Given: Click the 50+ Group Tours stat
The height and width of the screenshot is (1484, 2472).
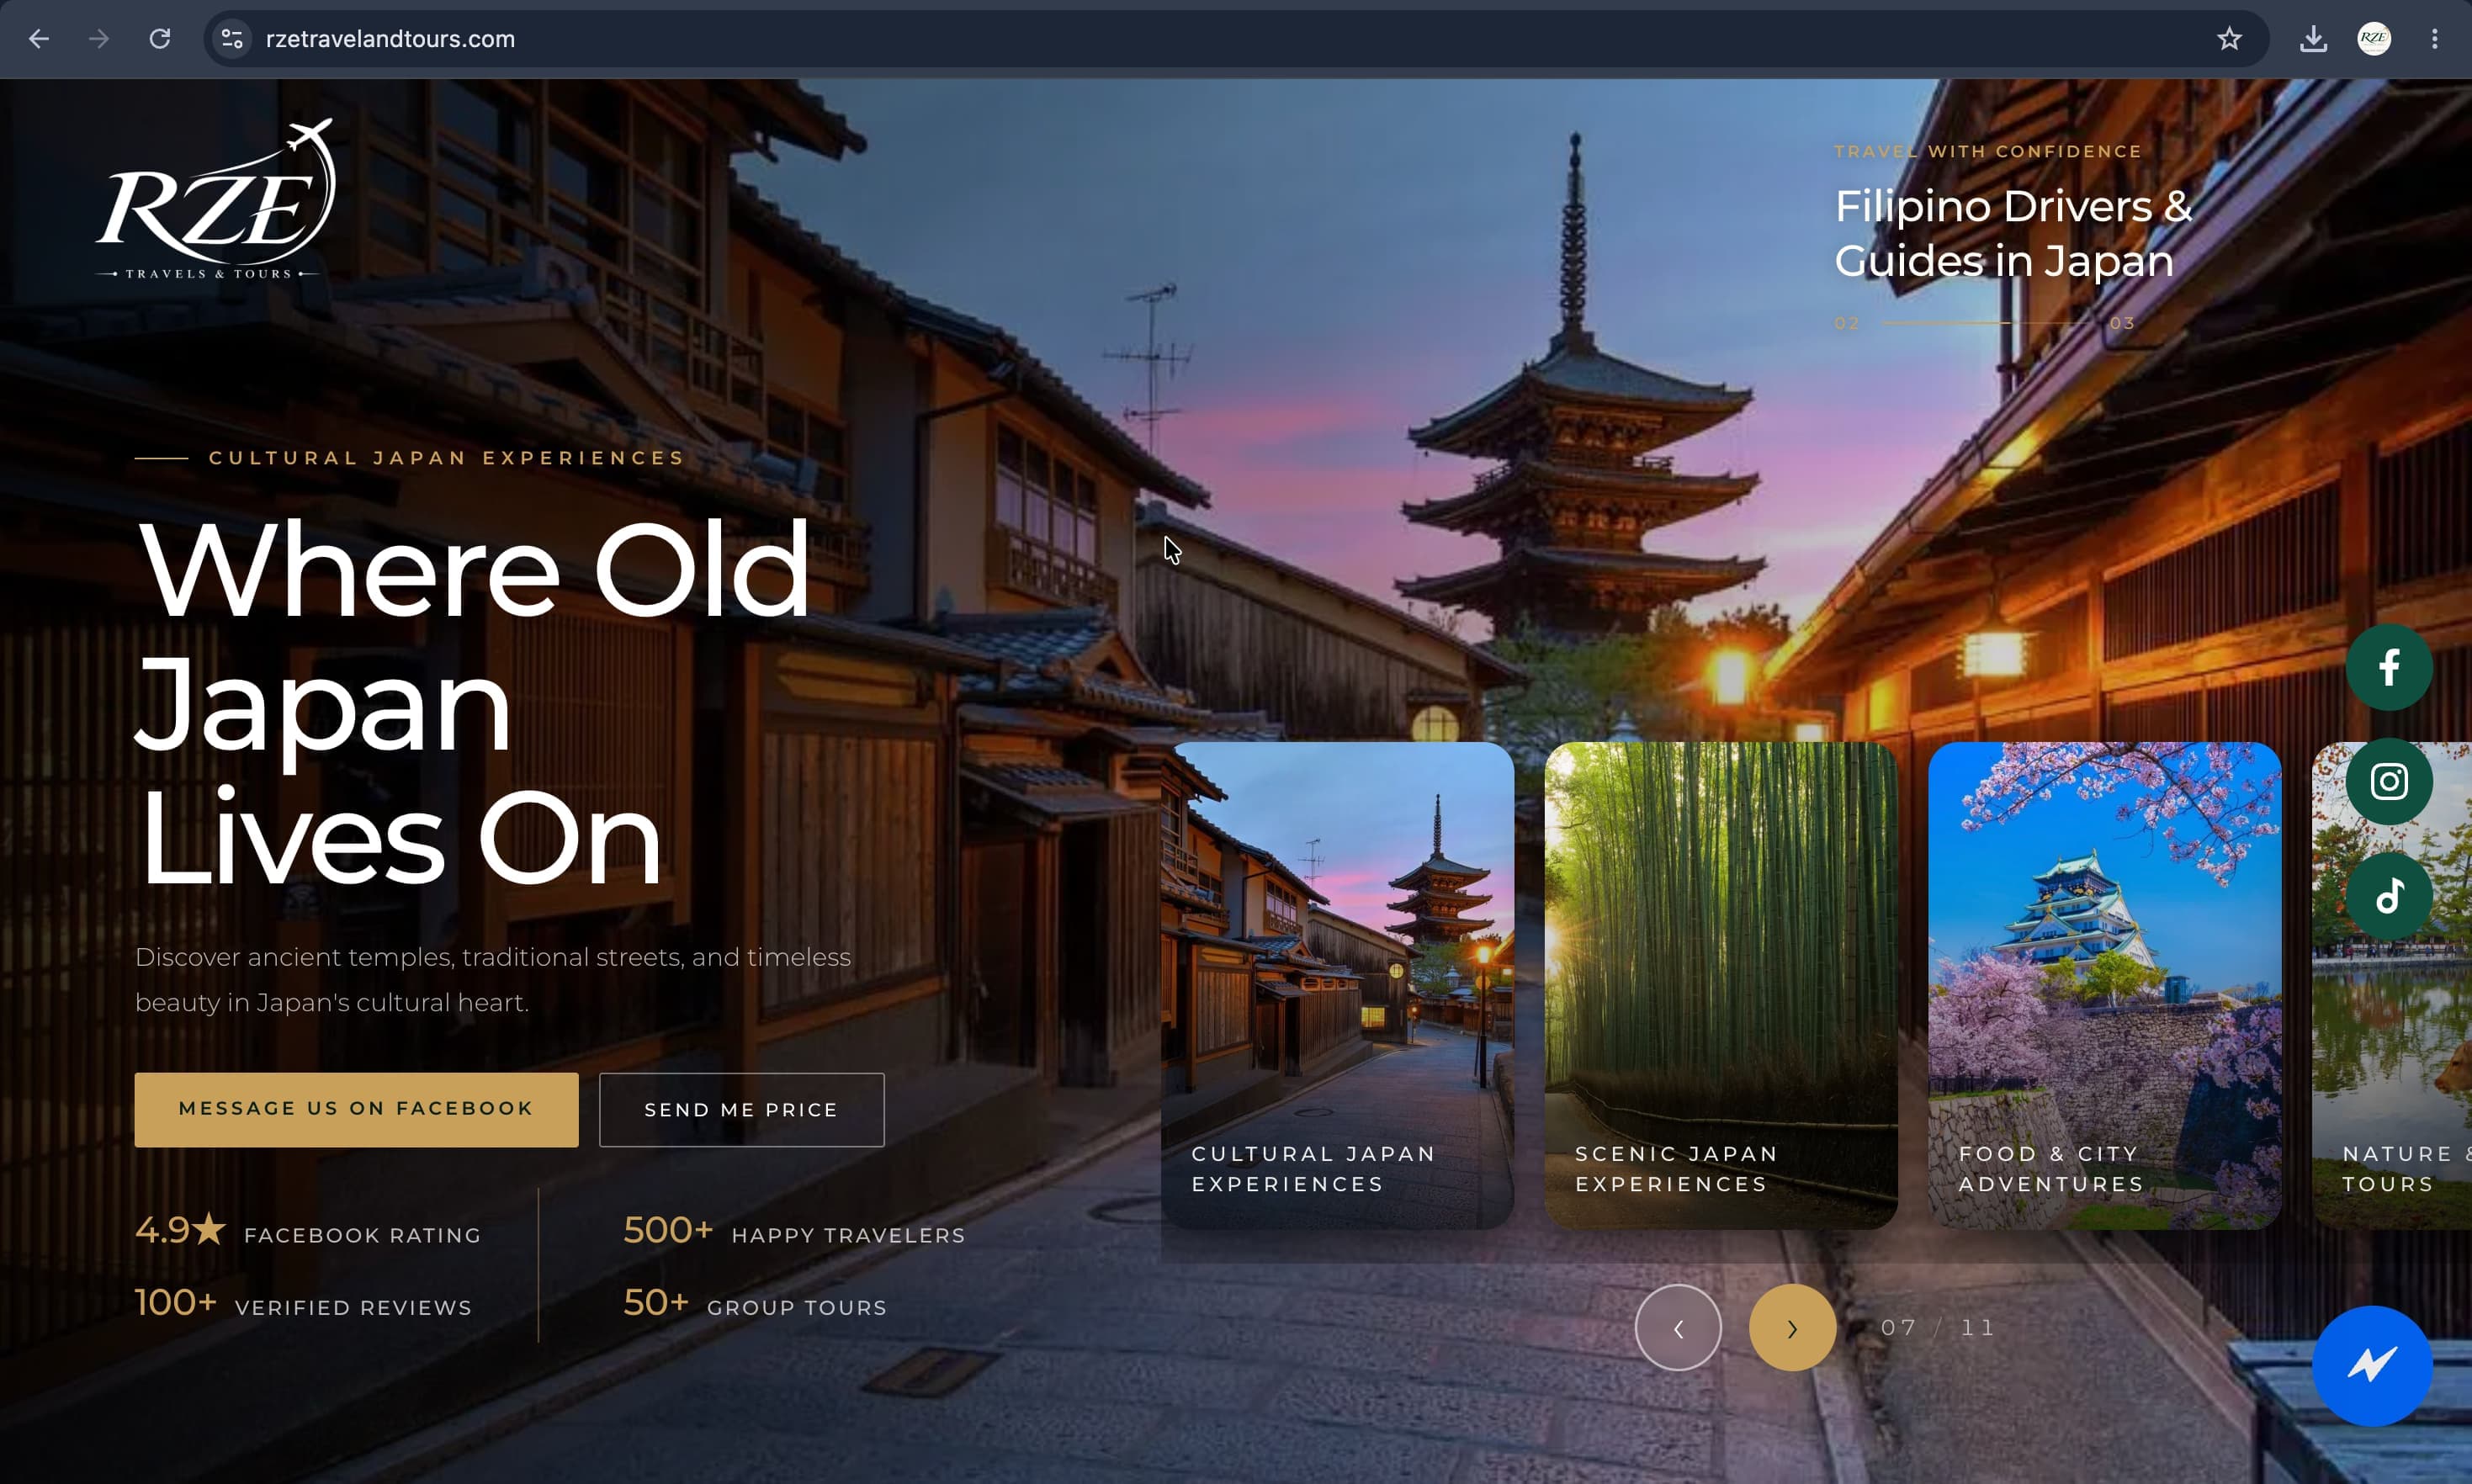Looking at the screenshot, I should coord(755,1304).
